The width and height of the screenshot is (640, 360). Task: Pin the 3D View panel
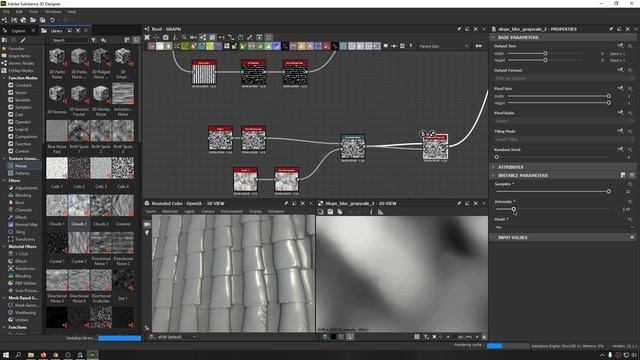click(286, 203)
